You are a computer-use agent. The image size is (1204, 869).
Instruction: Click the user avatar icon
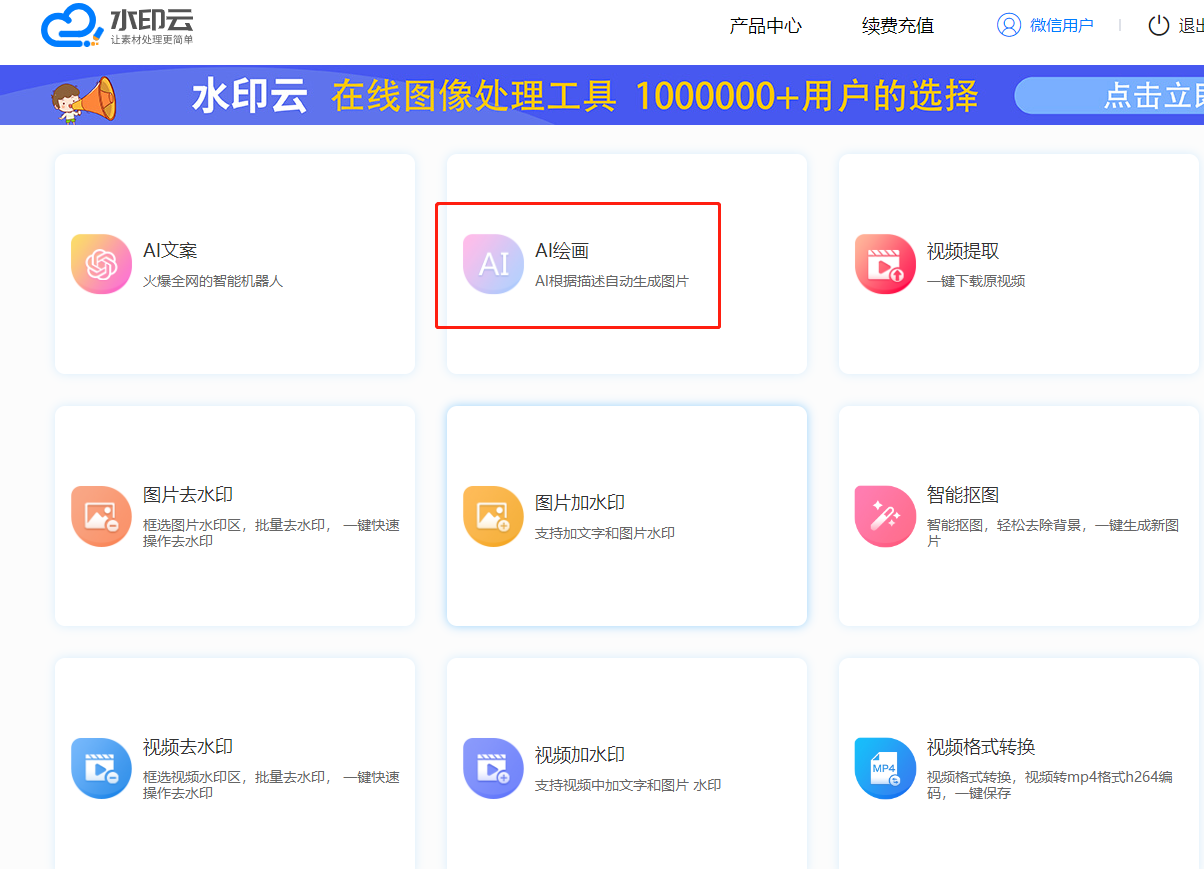coord(1009,25)
